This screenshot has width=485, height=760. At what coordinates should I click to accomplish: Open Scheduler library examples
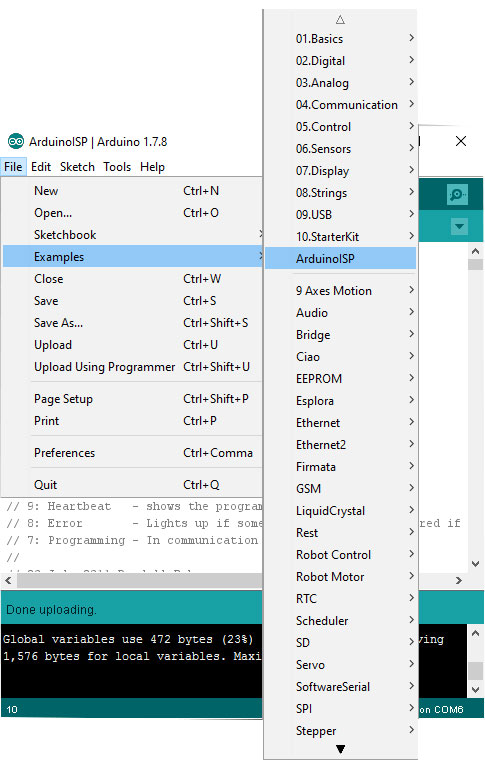tap(341, 620)
